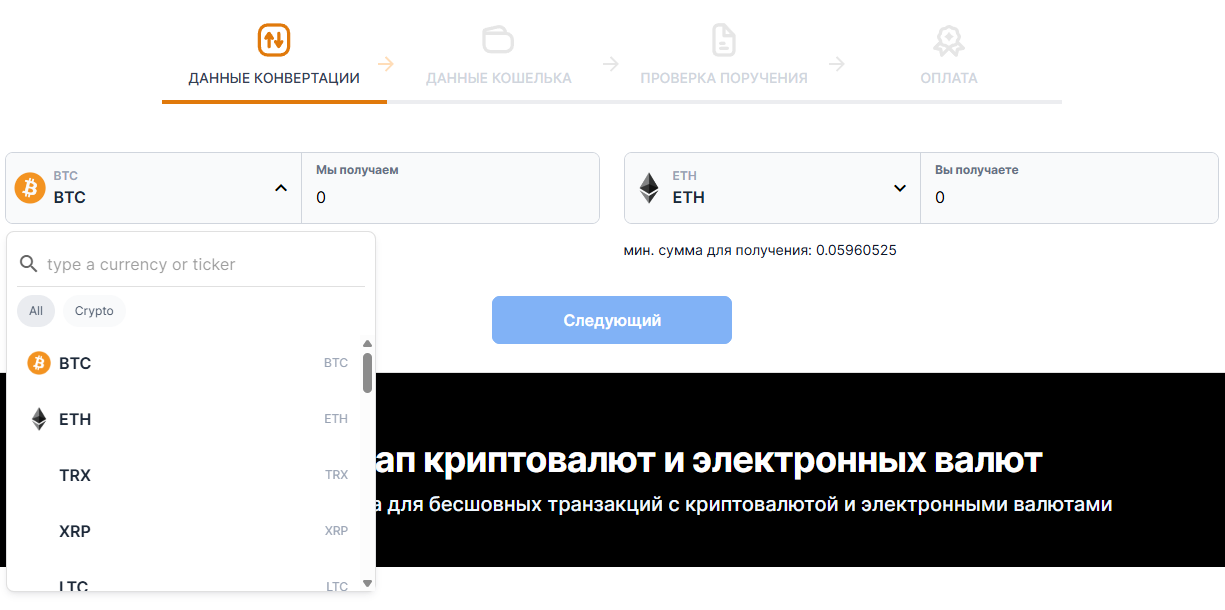Viewport: 1225px width, 610px height.
Task: Choose TRX from the currency list
Action: pos(188,475)
